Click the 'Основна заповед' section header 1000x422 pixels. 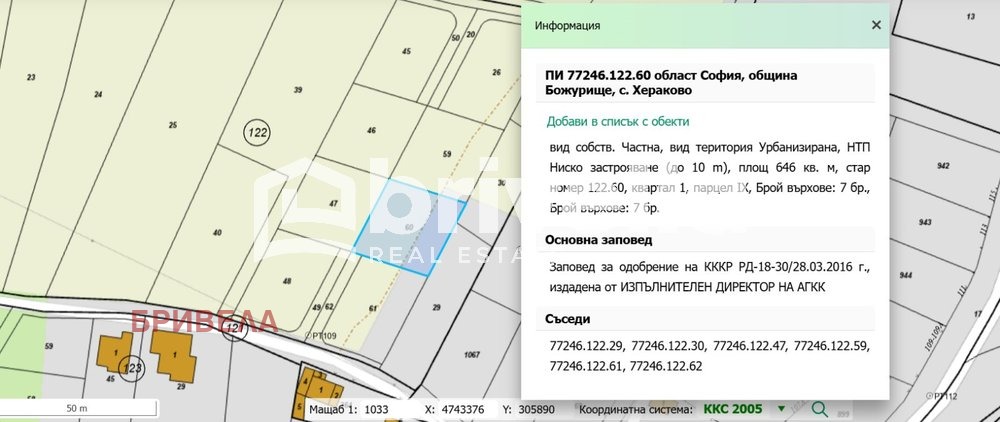coord(598,240)
